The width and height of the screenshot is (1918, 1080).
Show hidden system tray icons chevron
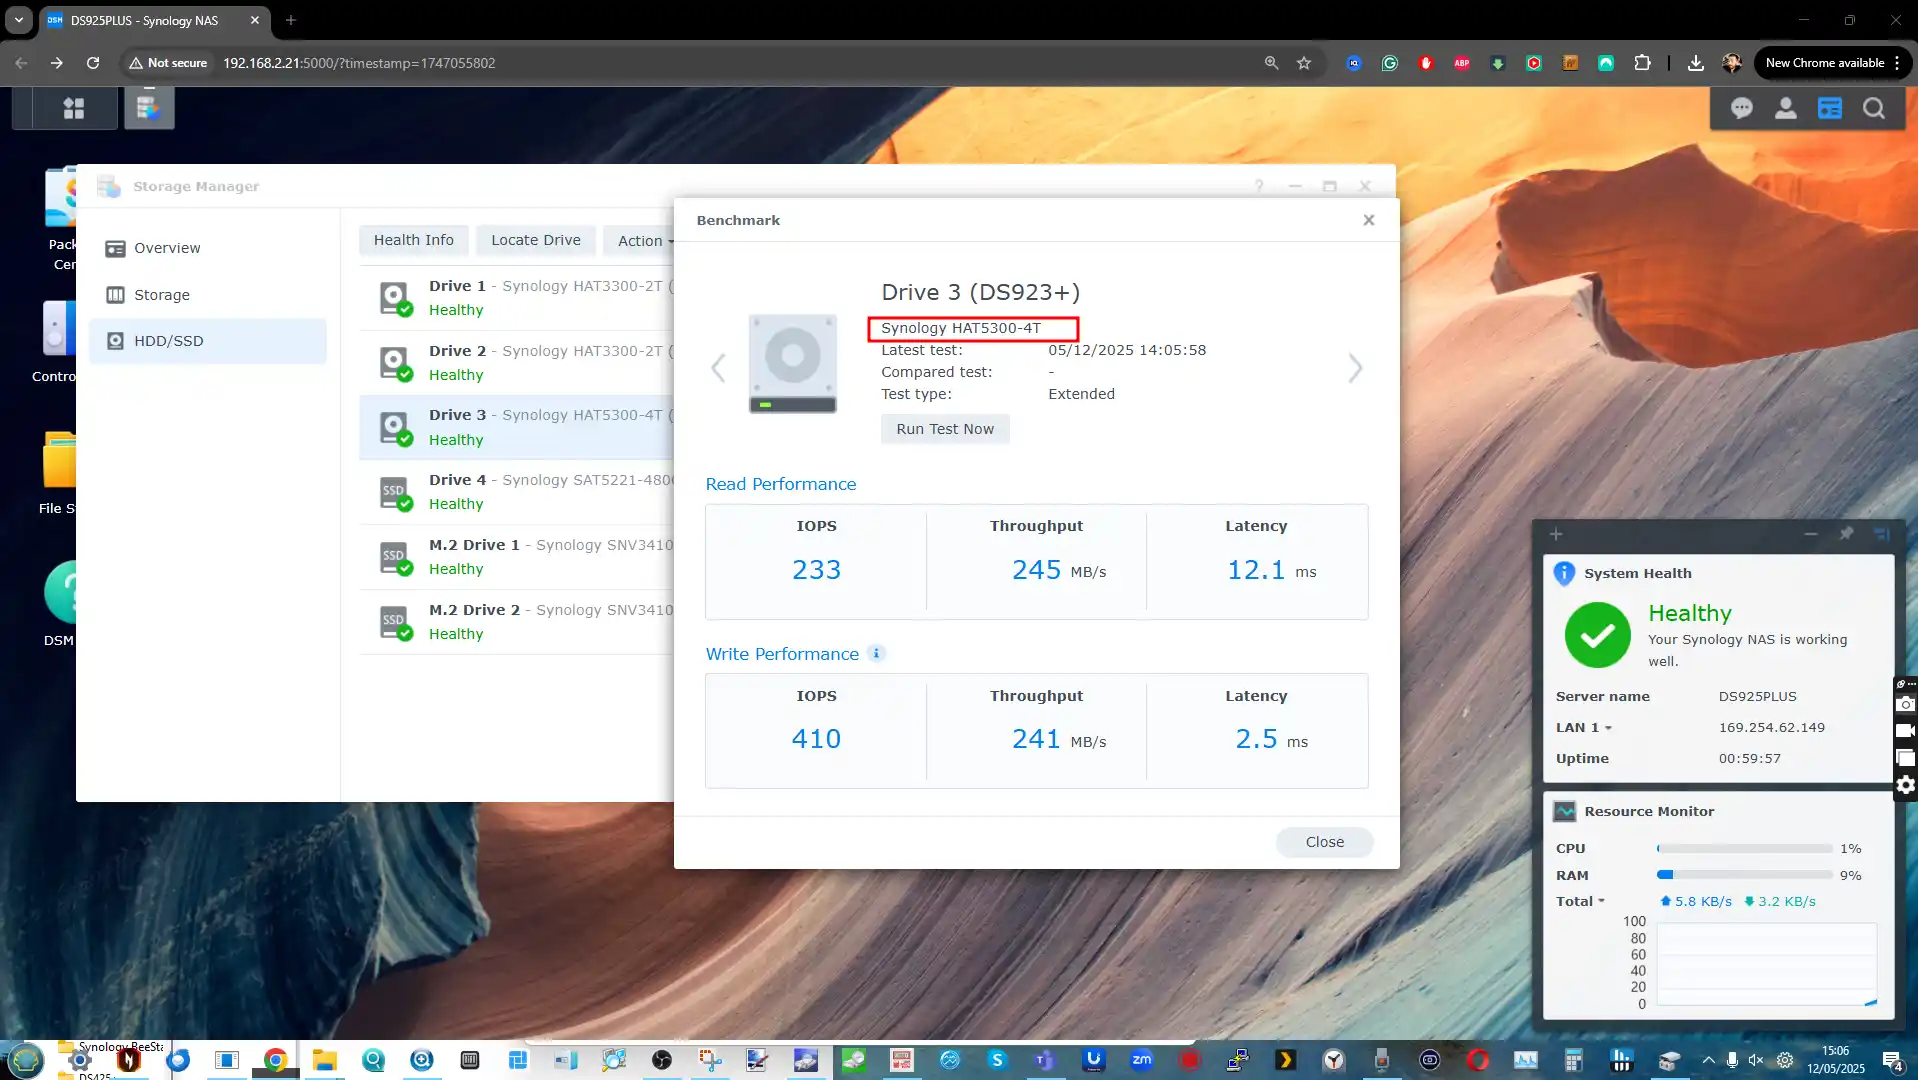pyautogui.click(x=1708, y=1060)
